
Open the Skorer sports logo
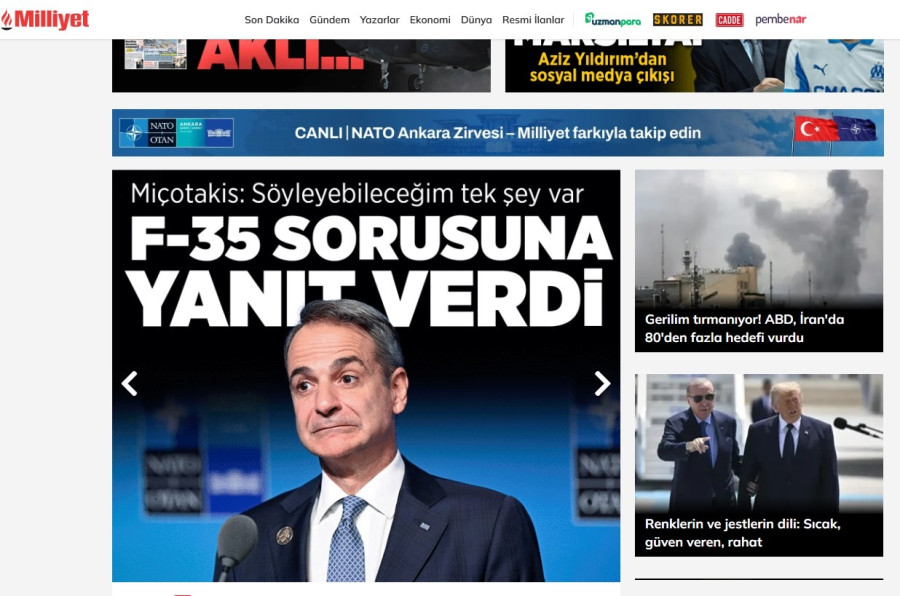click(x=678, y=20)
